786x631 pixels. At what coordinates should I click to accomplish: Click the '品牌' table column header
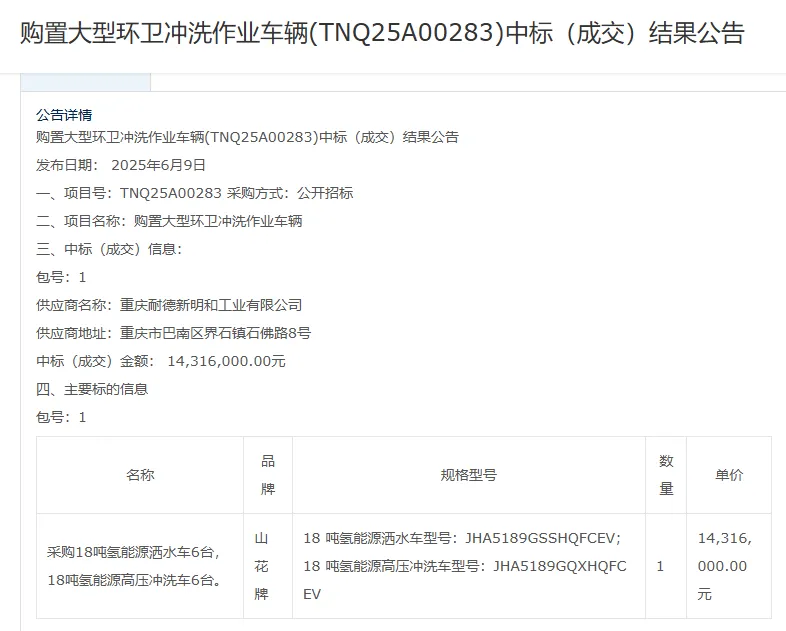(x=268, y=475)
